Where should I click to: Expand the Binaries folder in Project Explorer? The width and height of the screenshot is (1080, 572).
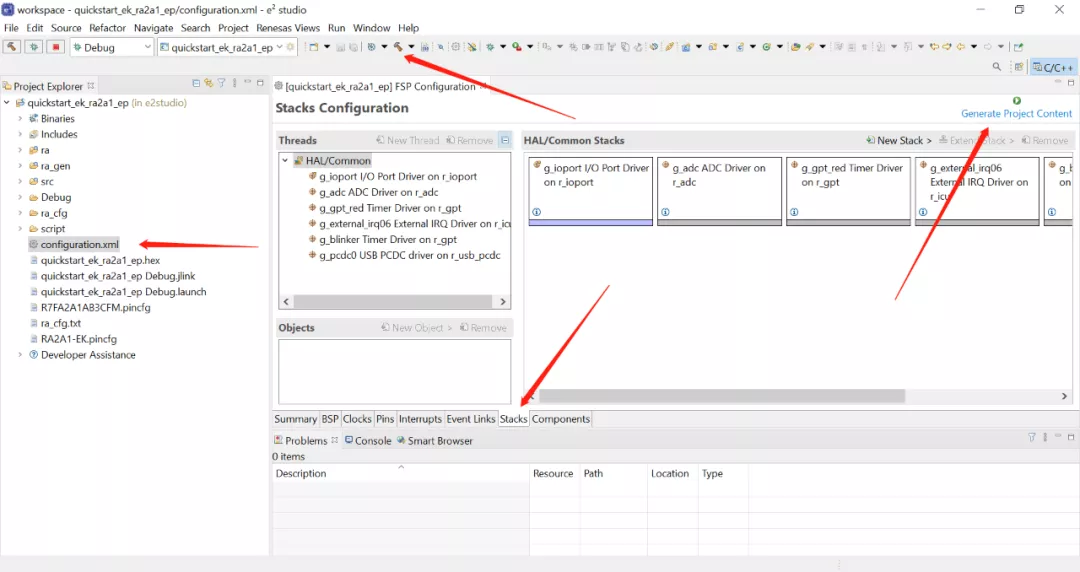click(x=20, y=119)
